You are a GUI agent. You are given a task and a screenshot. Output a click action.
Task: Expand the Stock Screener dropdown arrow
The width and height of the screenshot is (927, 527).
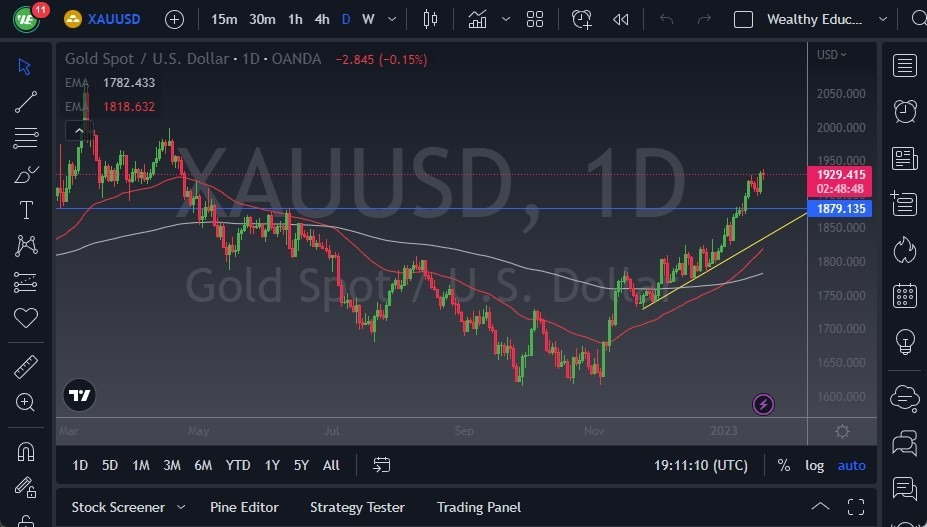coord(181,507)
